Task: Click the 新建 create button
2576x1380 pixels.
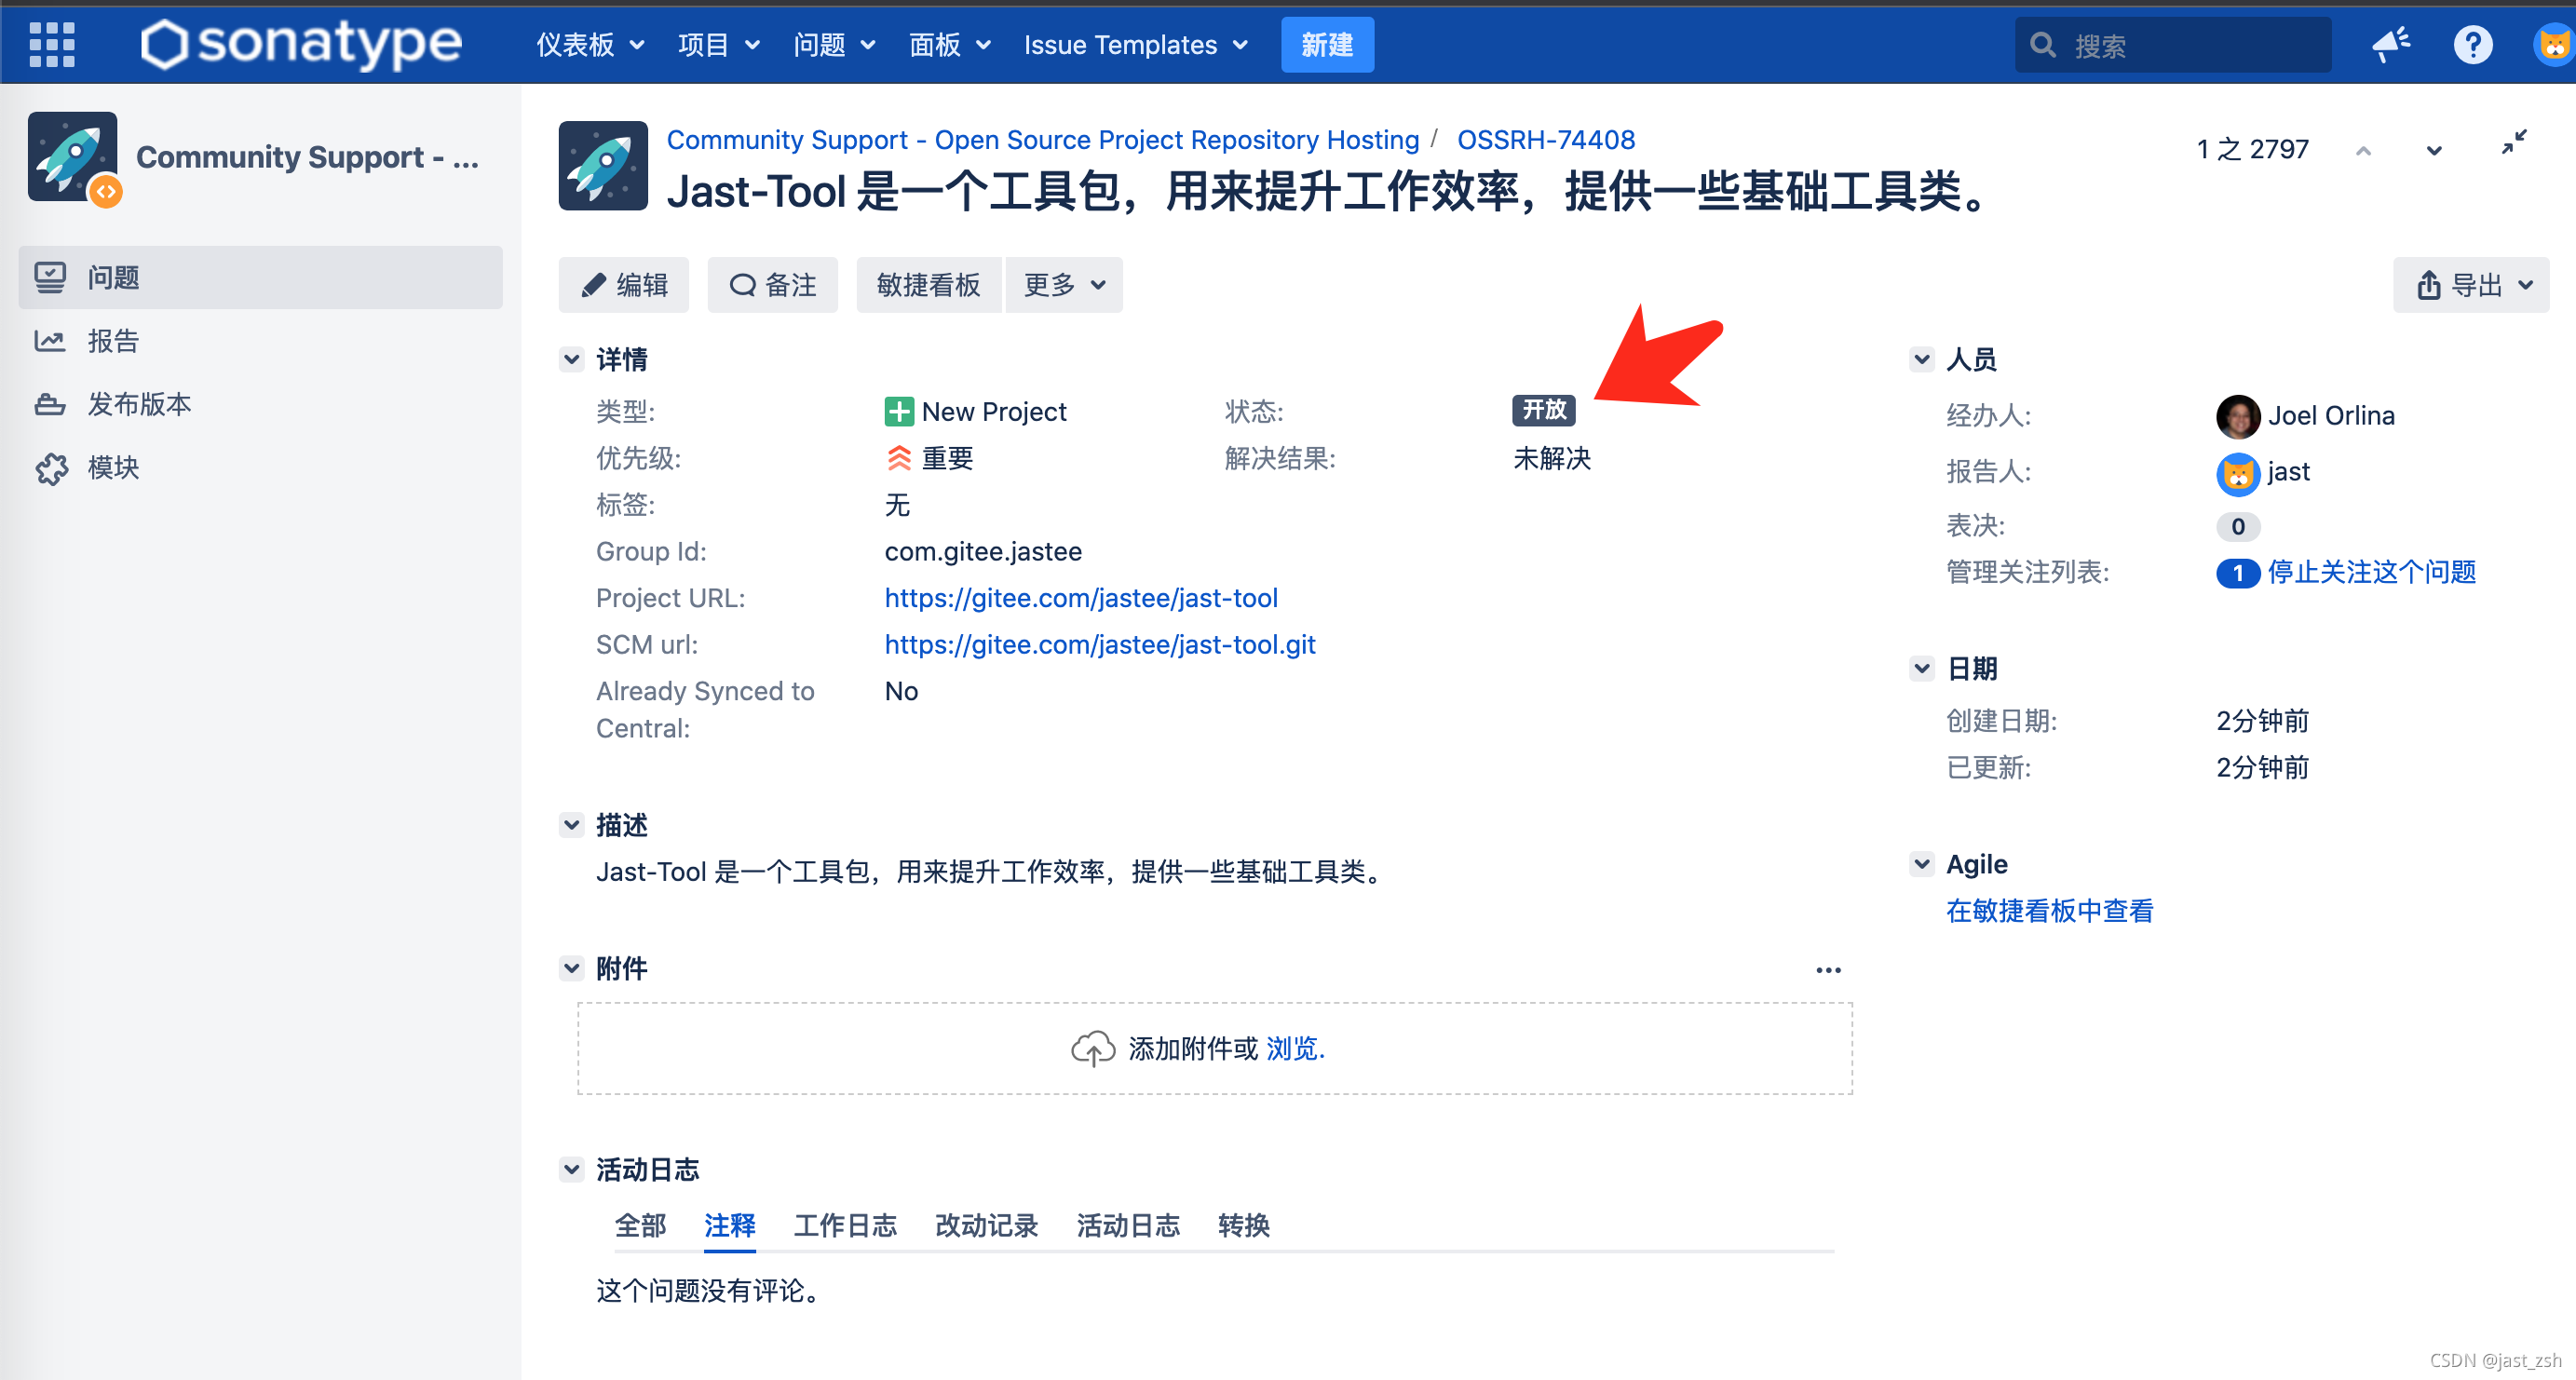Action: click(x=1327, y=45)
